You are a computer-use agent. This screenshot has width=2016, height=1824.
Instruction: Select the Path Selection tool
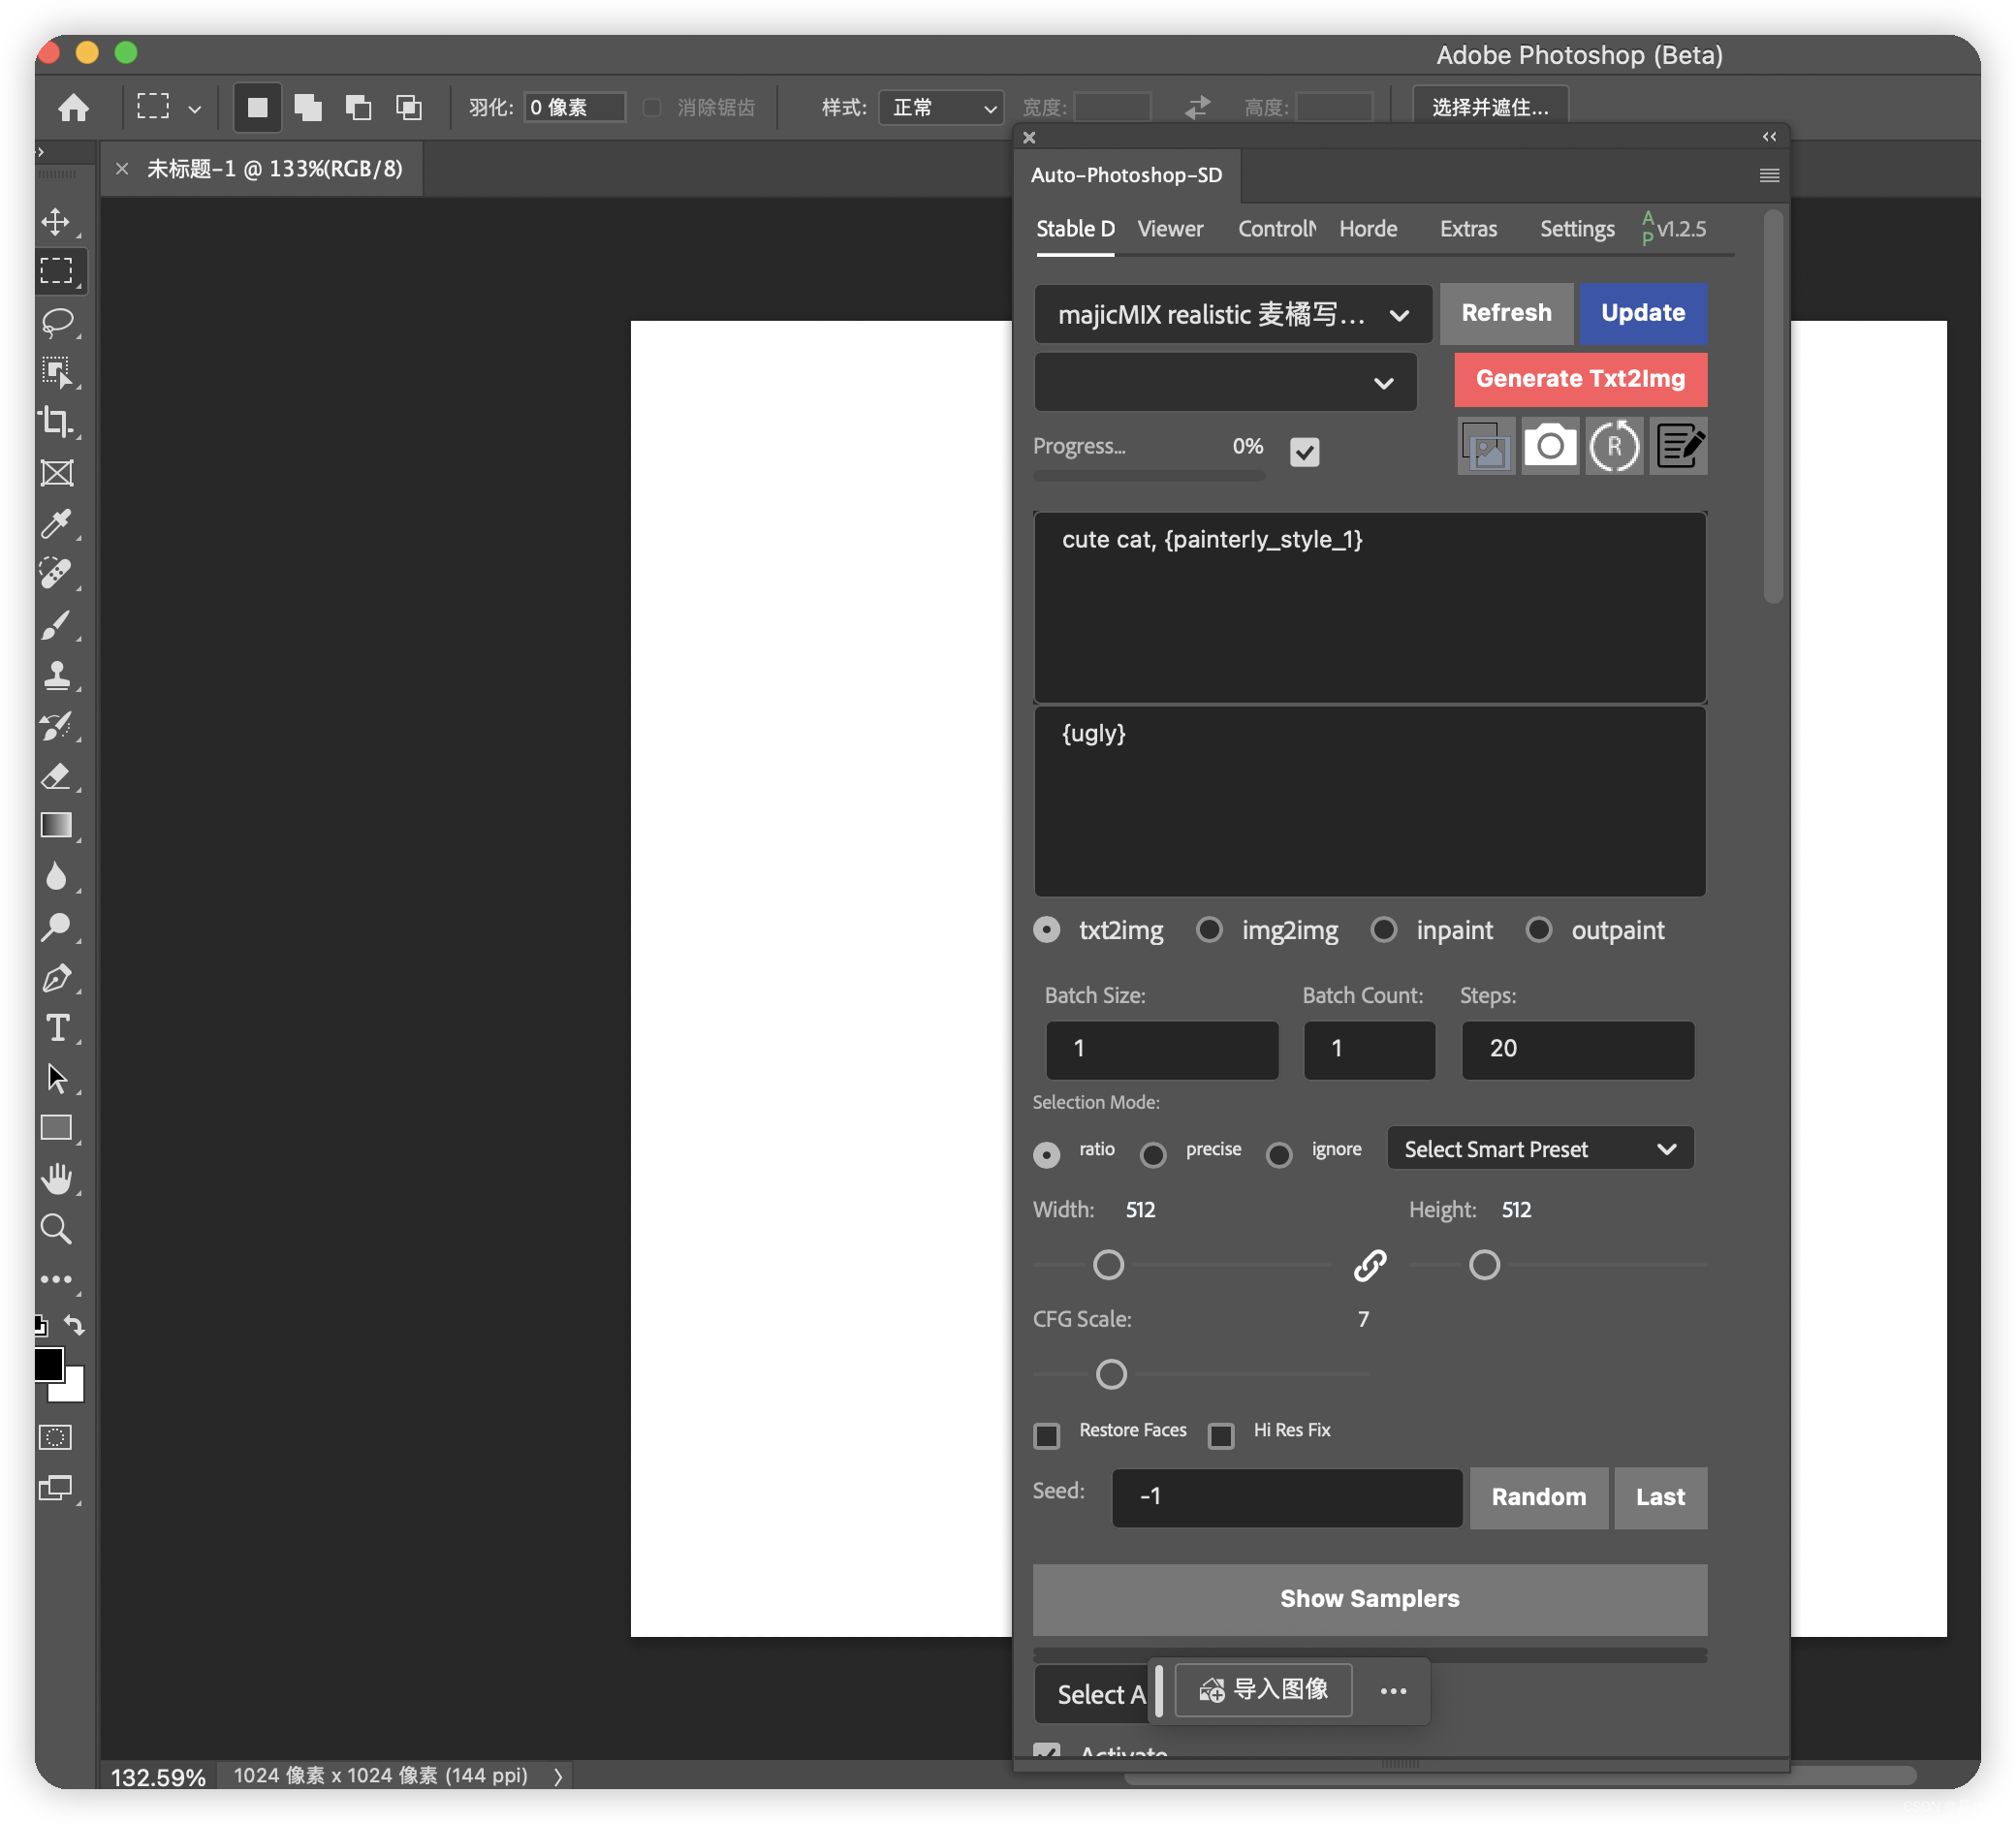click(56, 1078)
